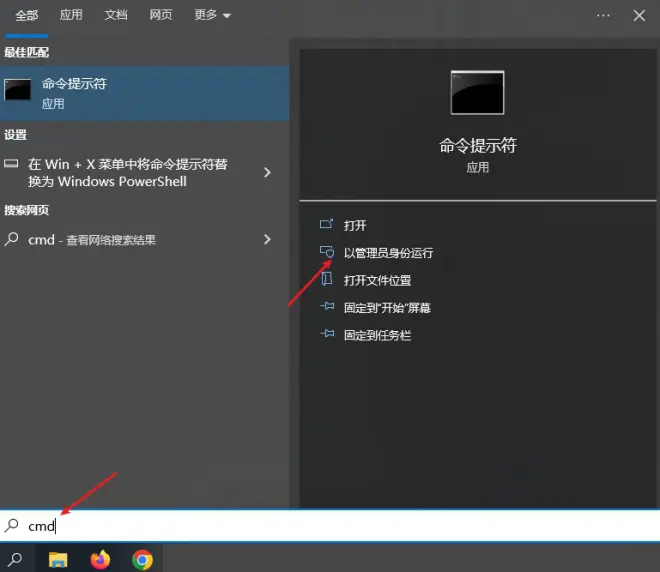Click the 最佳匹配 heading
Viewport: 660px width, 572px height.
click(27, 53)
